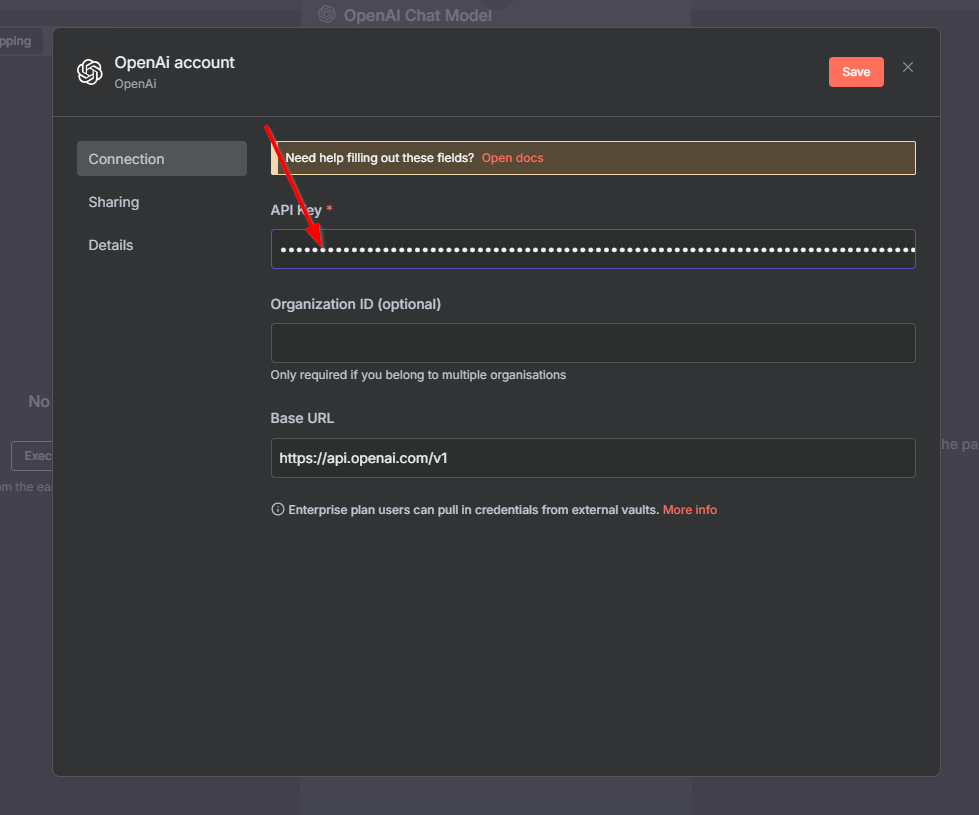Open docs link in help banner

click(x=512, y=158)
